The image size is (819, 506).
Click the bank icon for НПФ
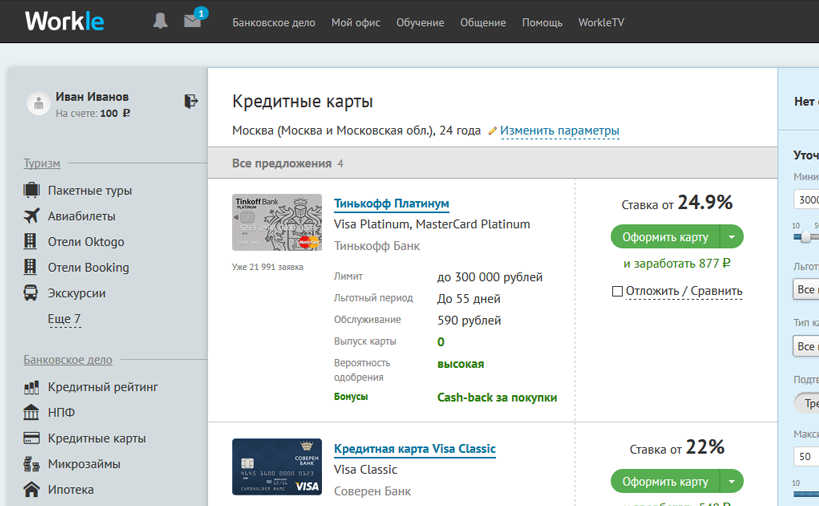(31, 412)
